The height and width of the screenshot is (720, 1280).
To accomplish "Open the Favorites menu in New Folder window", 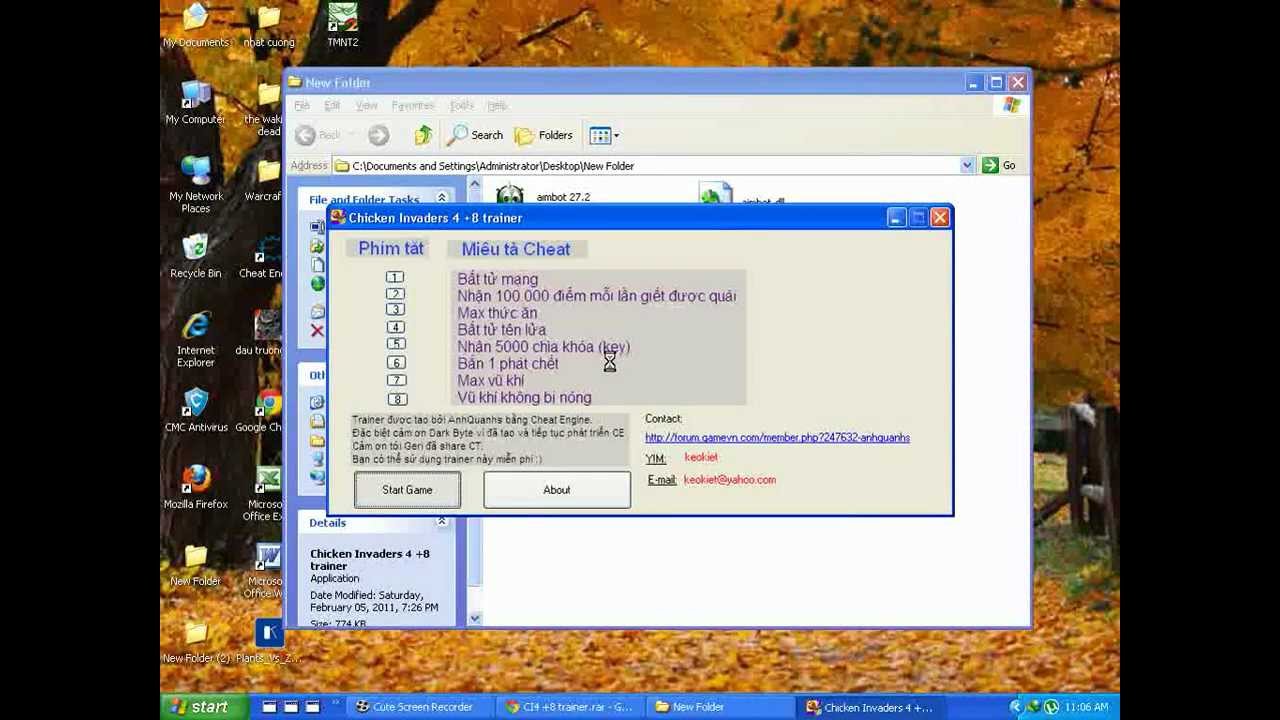I will tap(413, 105).
